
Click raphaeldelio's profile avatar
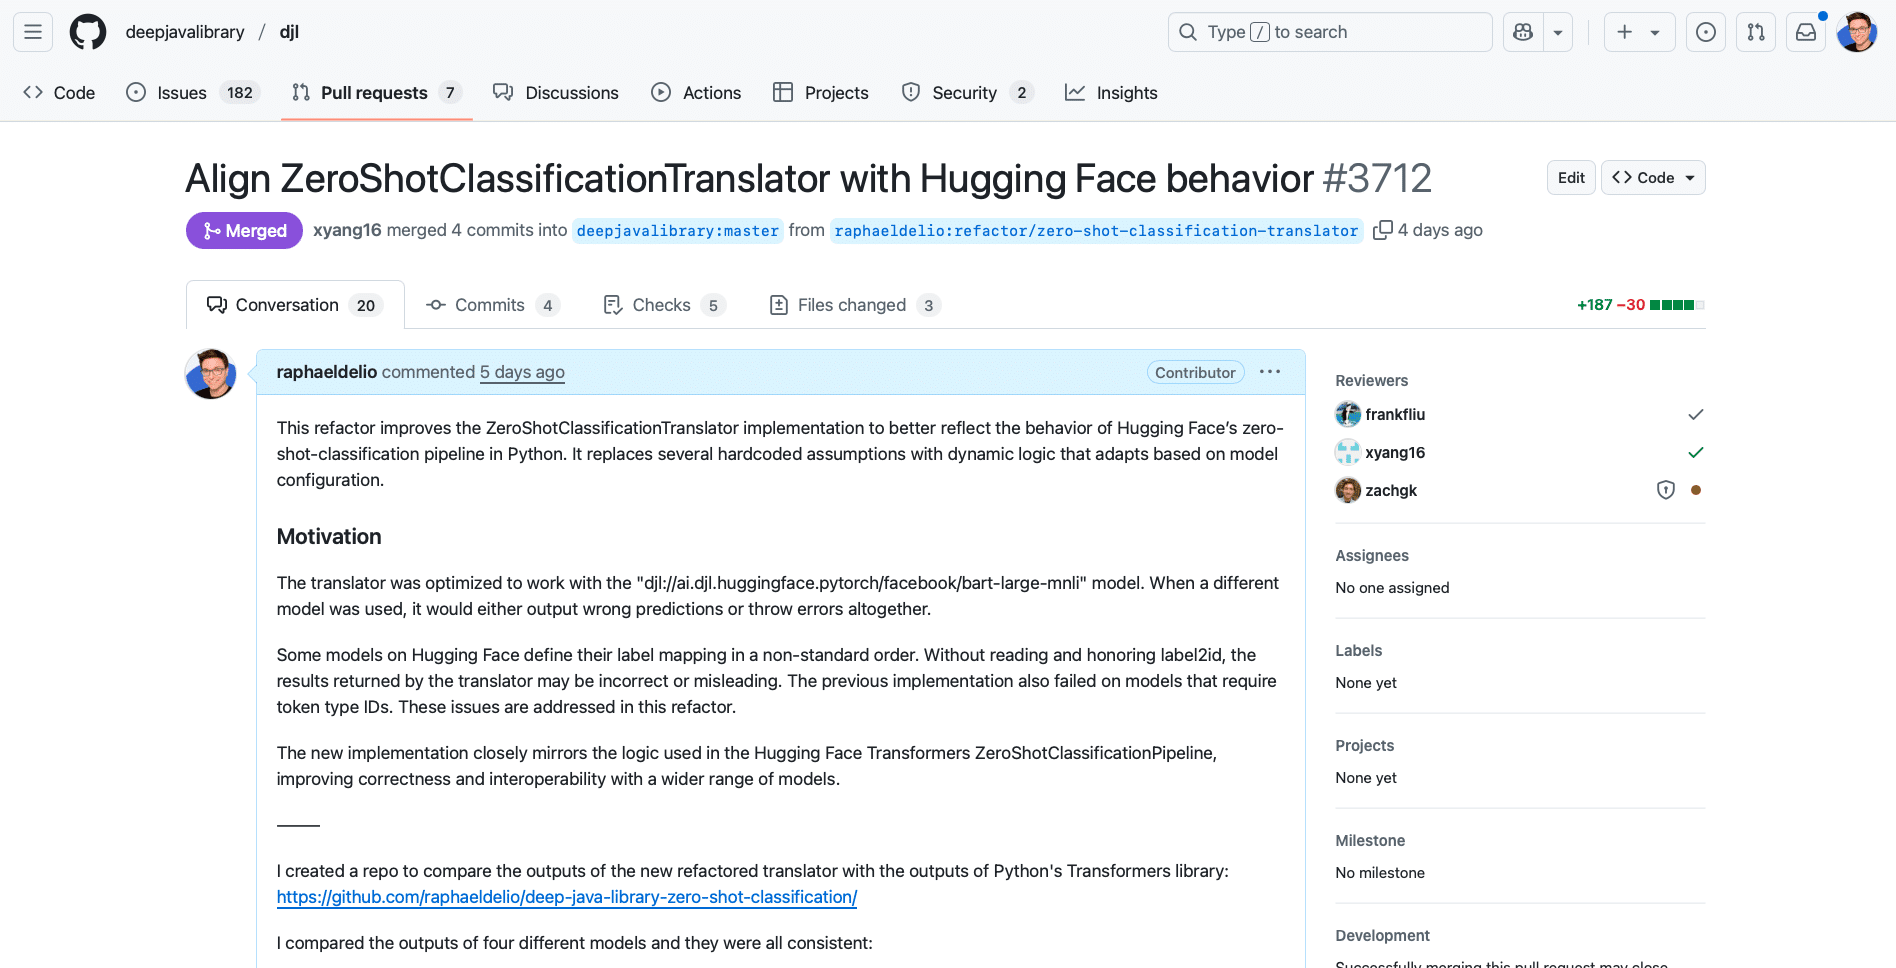[x=210, y=374]
